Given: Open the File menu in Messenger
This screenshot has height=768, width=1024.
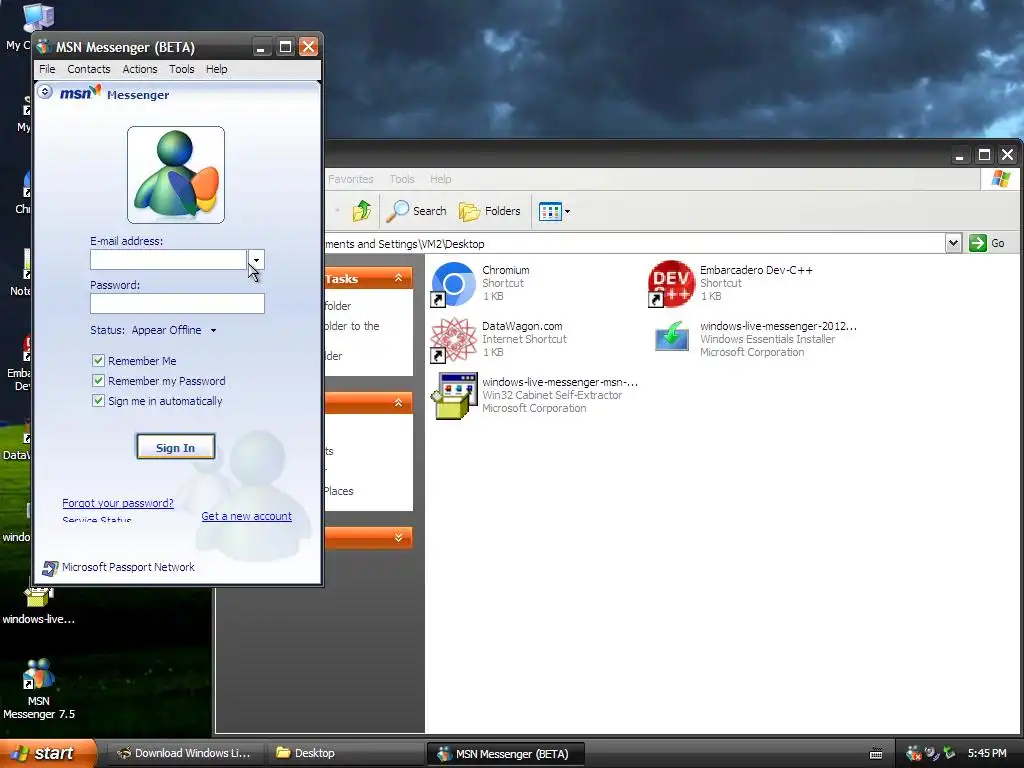Looking at the screenshot, I should coord(47,69).
